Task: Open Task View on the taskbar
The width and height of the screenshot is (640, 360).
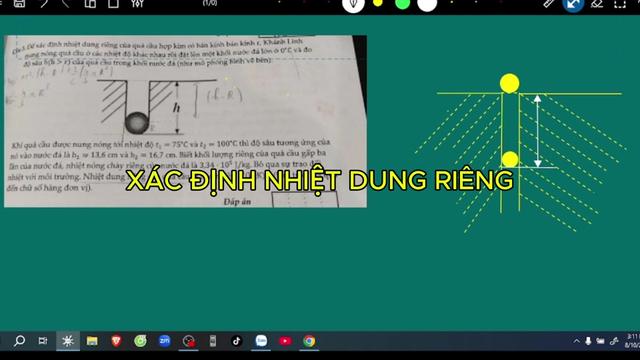Action: (43, 341)
